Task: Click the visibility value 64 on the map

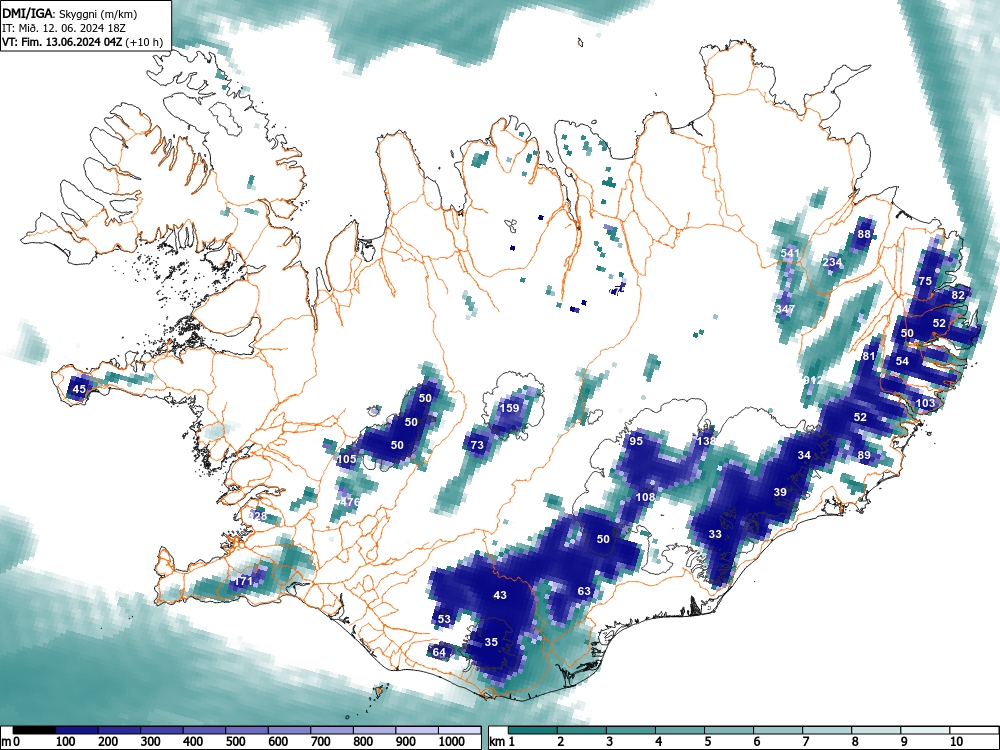Action: click(x=439, y=652)
